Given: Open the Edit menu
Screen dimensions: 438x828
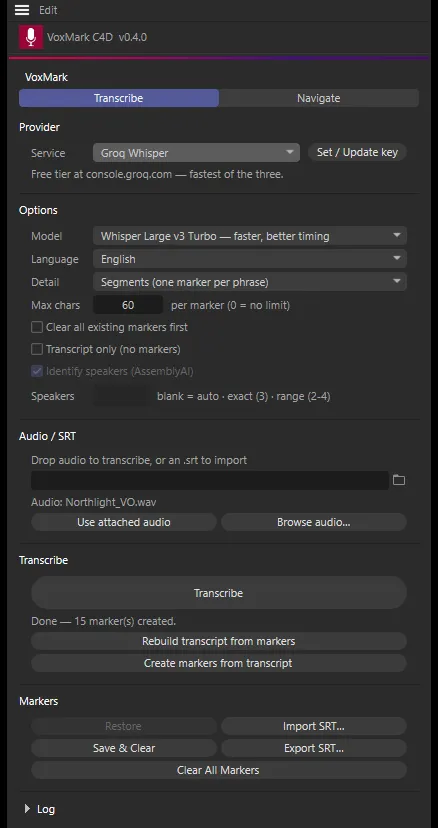Looking at the screenshot, I should [x=48, y=10].
